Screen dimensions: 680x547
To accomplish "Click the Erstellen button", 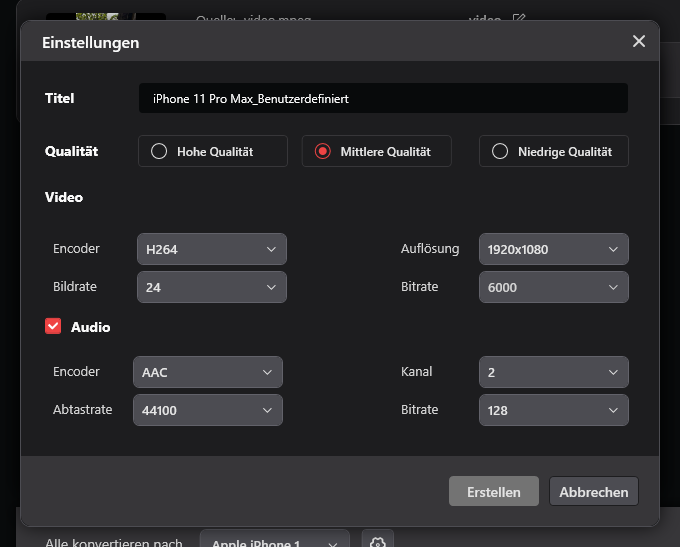I will pyautogui.click(x=494, y=491).
